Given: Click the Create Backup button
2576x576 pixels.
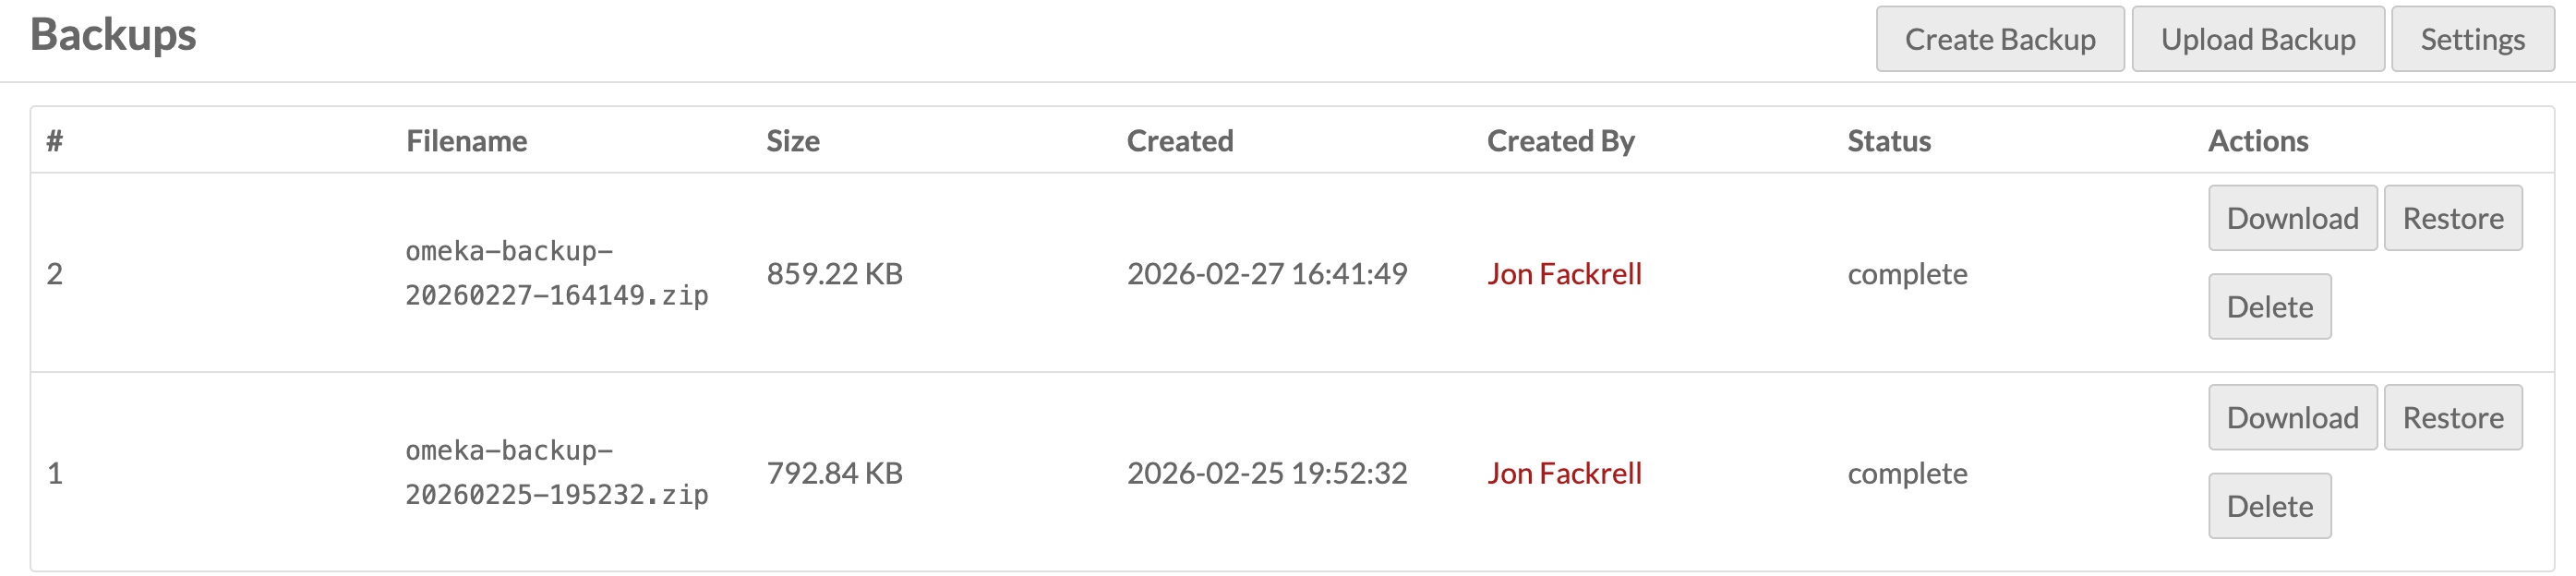Looking at the screenshot, I should 1999,39.
